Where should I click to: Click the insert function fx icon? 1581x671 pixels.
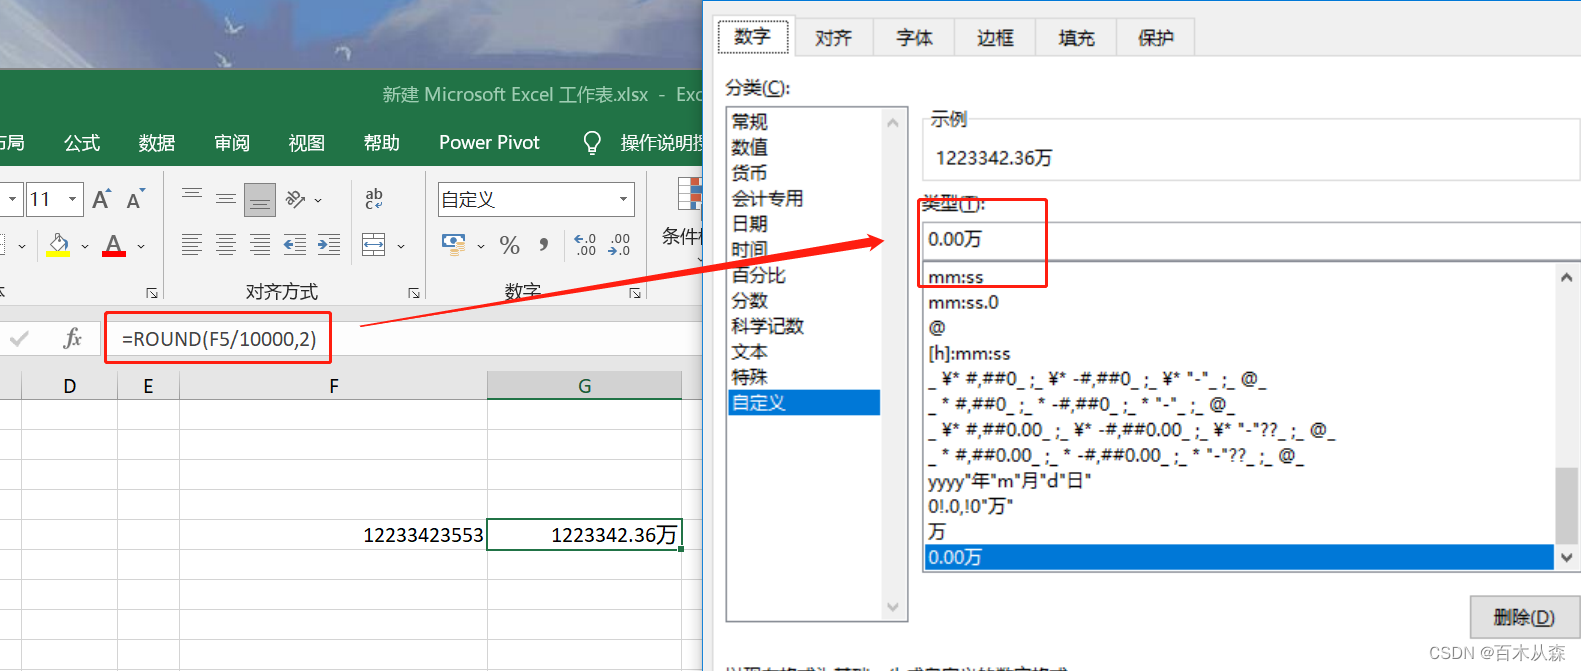pos(72,338)
